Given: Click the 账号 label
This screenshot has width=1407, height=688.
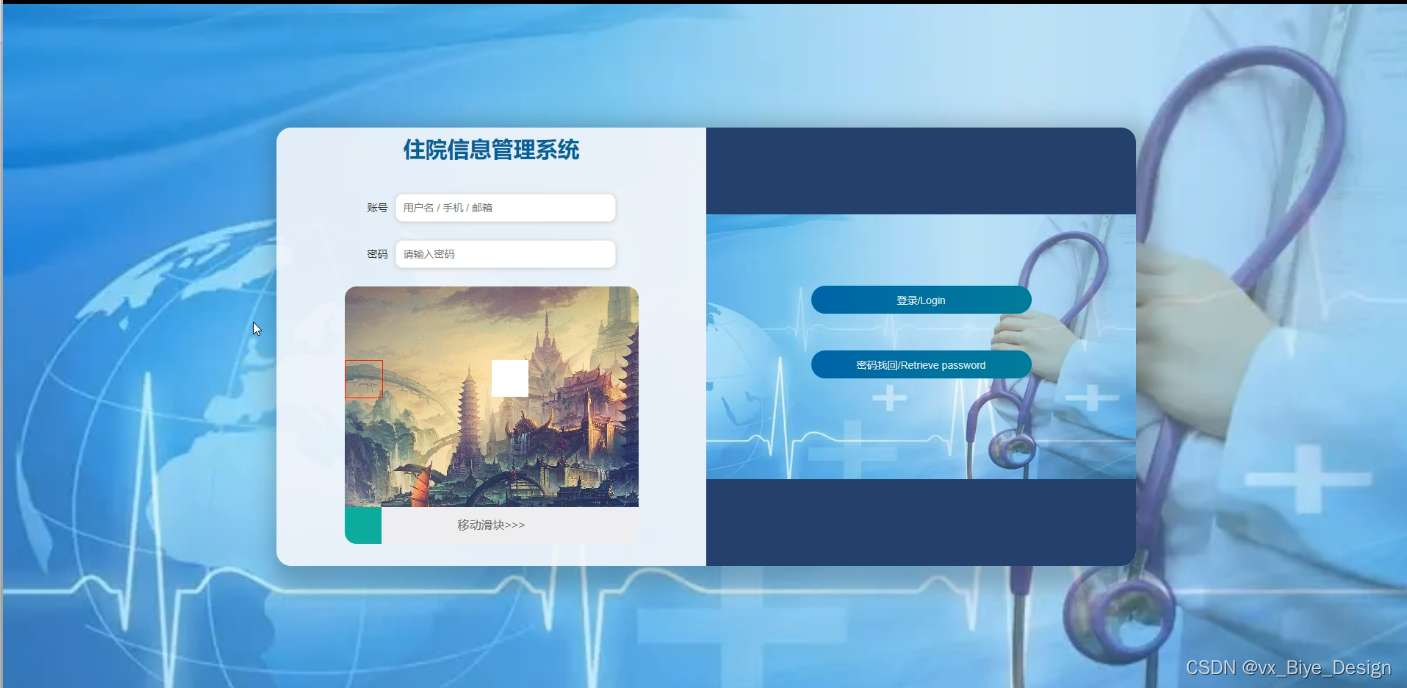Looking at the screenshot, I should [x=377, y=208].
